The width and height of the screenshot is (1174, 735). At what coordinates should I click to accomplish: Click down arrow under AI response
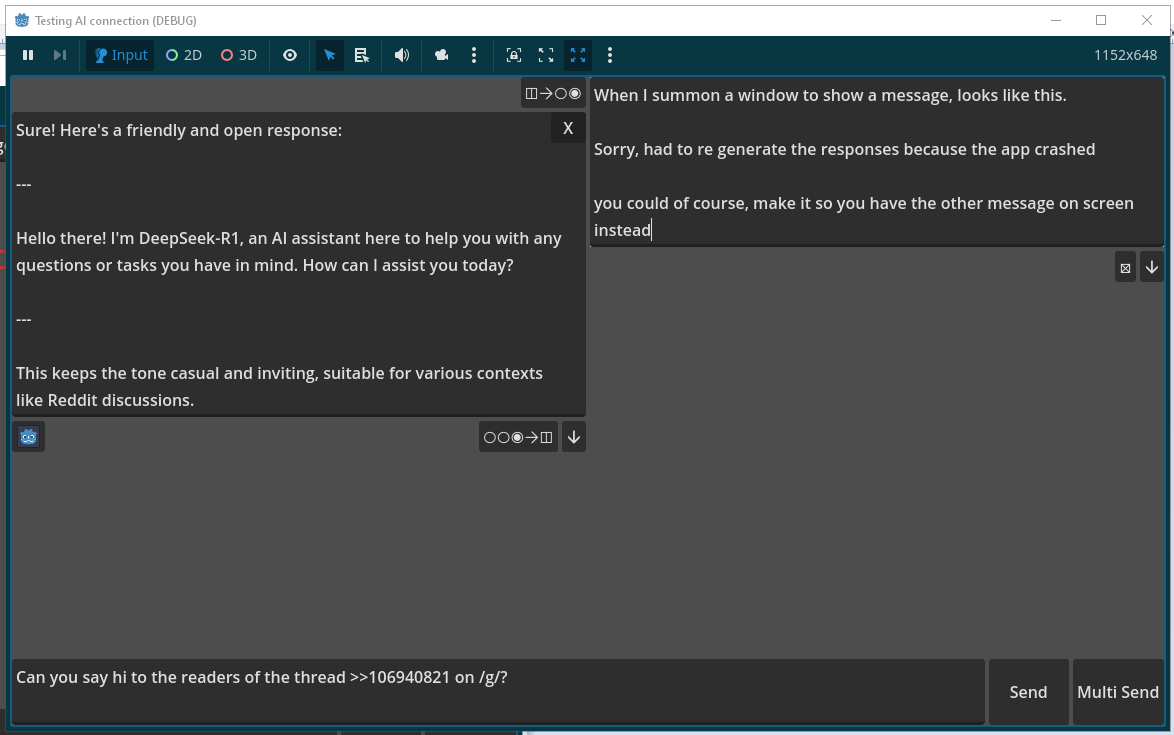[574, 437]
